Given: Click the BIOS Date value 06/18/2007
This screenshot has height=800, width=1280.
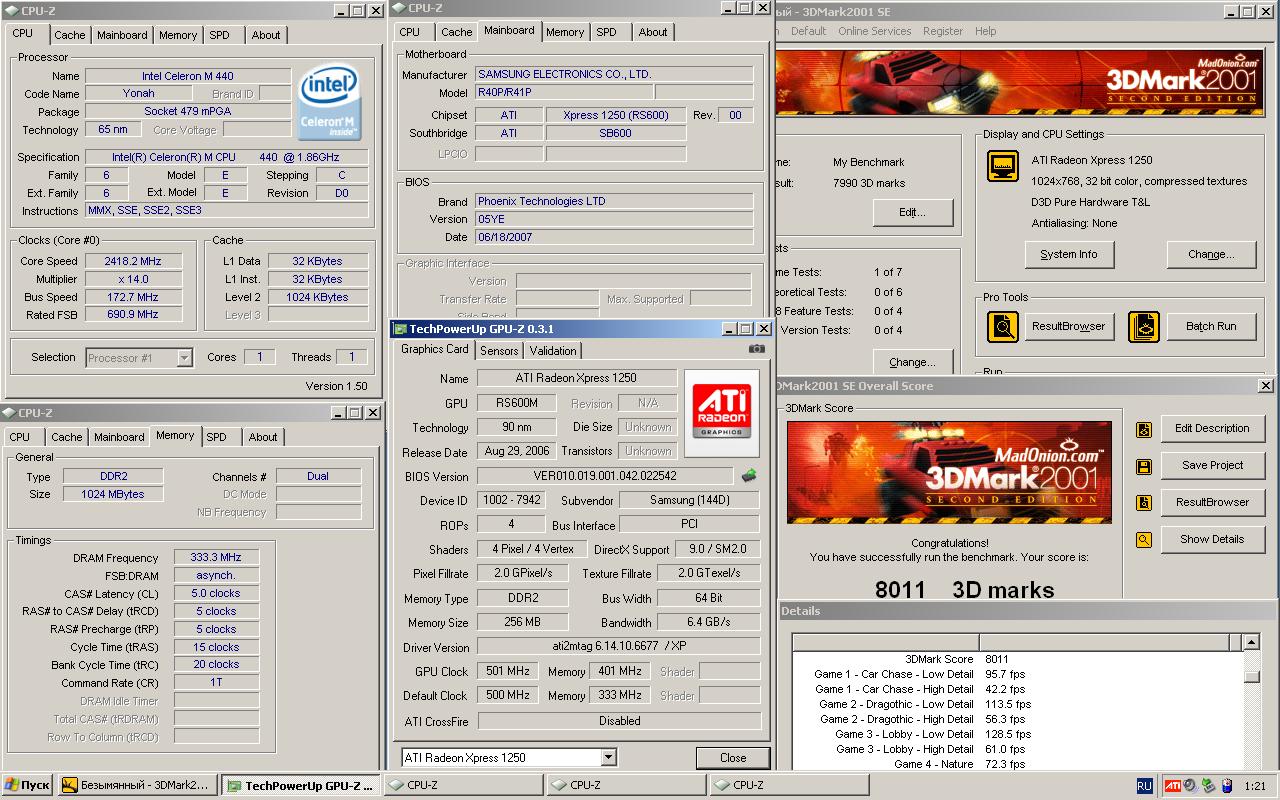Looking at the screenshot, I should click(x=614, y=237).
